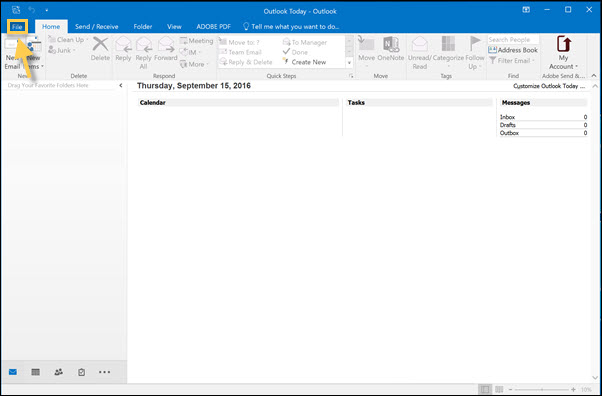
Task: Open the Filter Email dropdown
Action: pos(512,61)
